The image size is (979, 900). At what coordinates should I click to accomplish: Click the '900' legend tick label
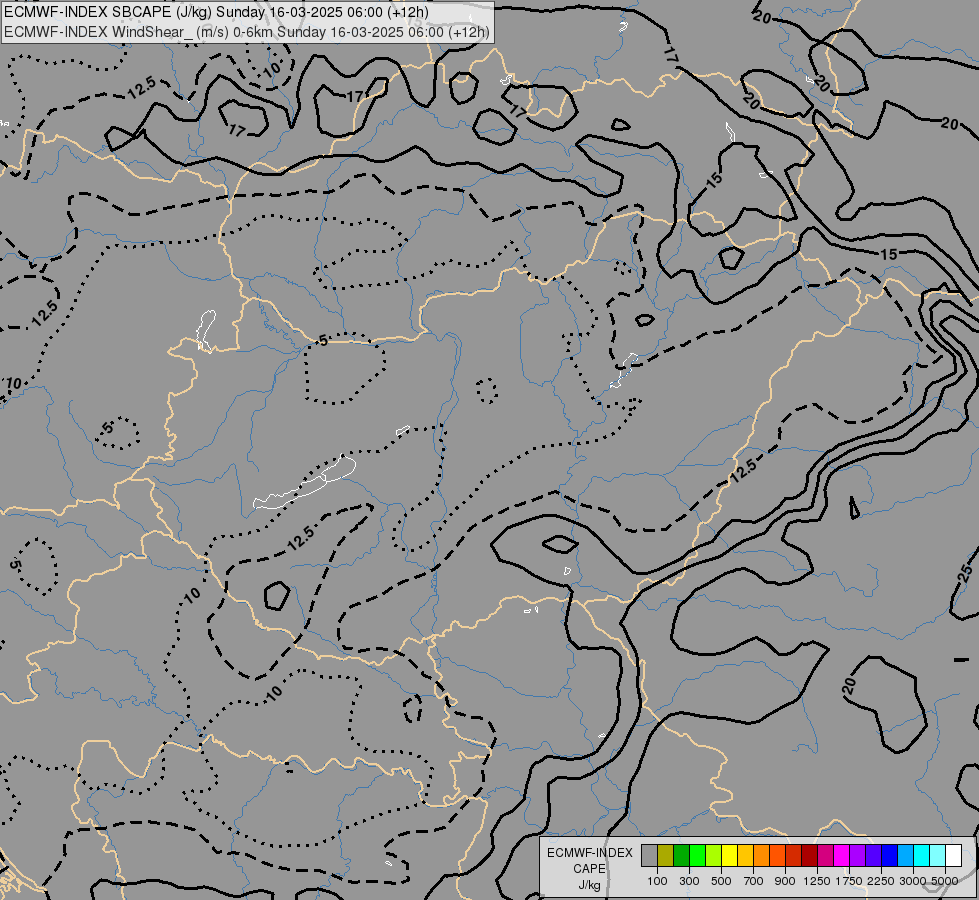785,881
